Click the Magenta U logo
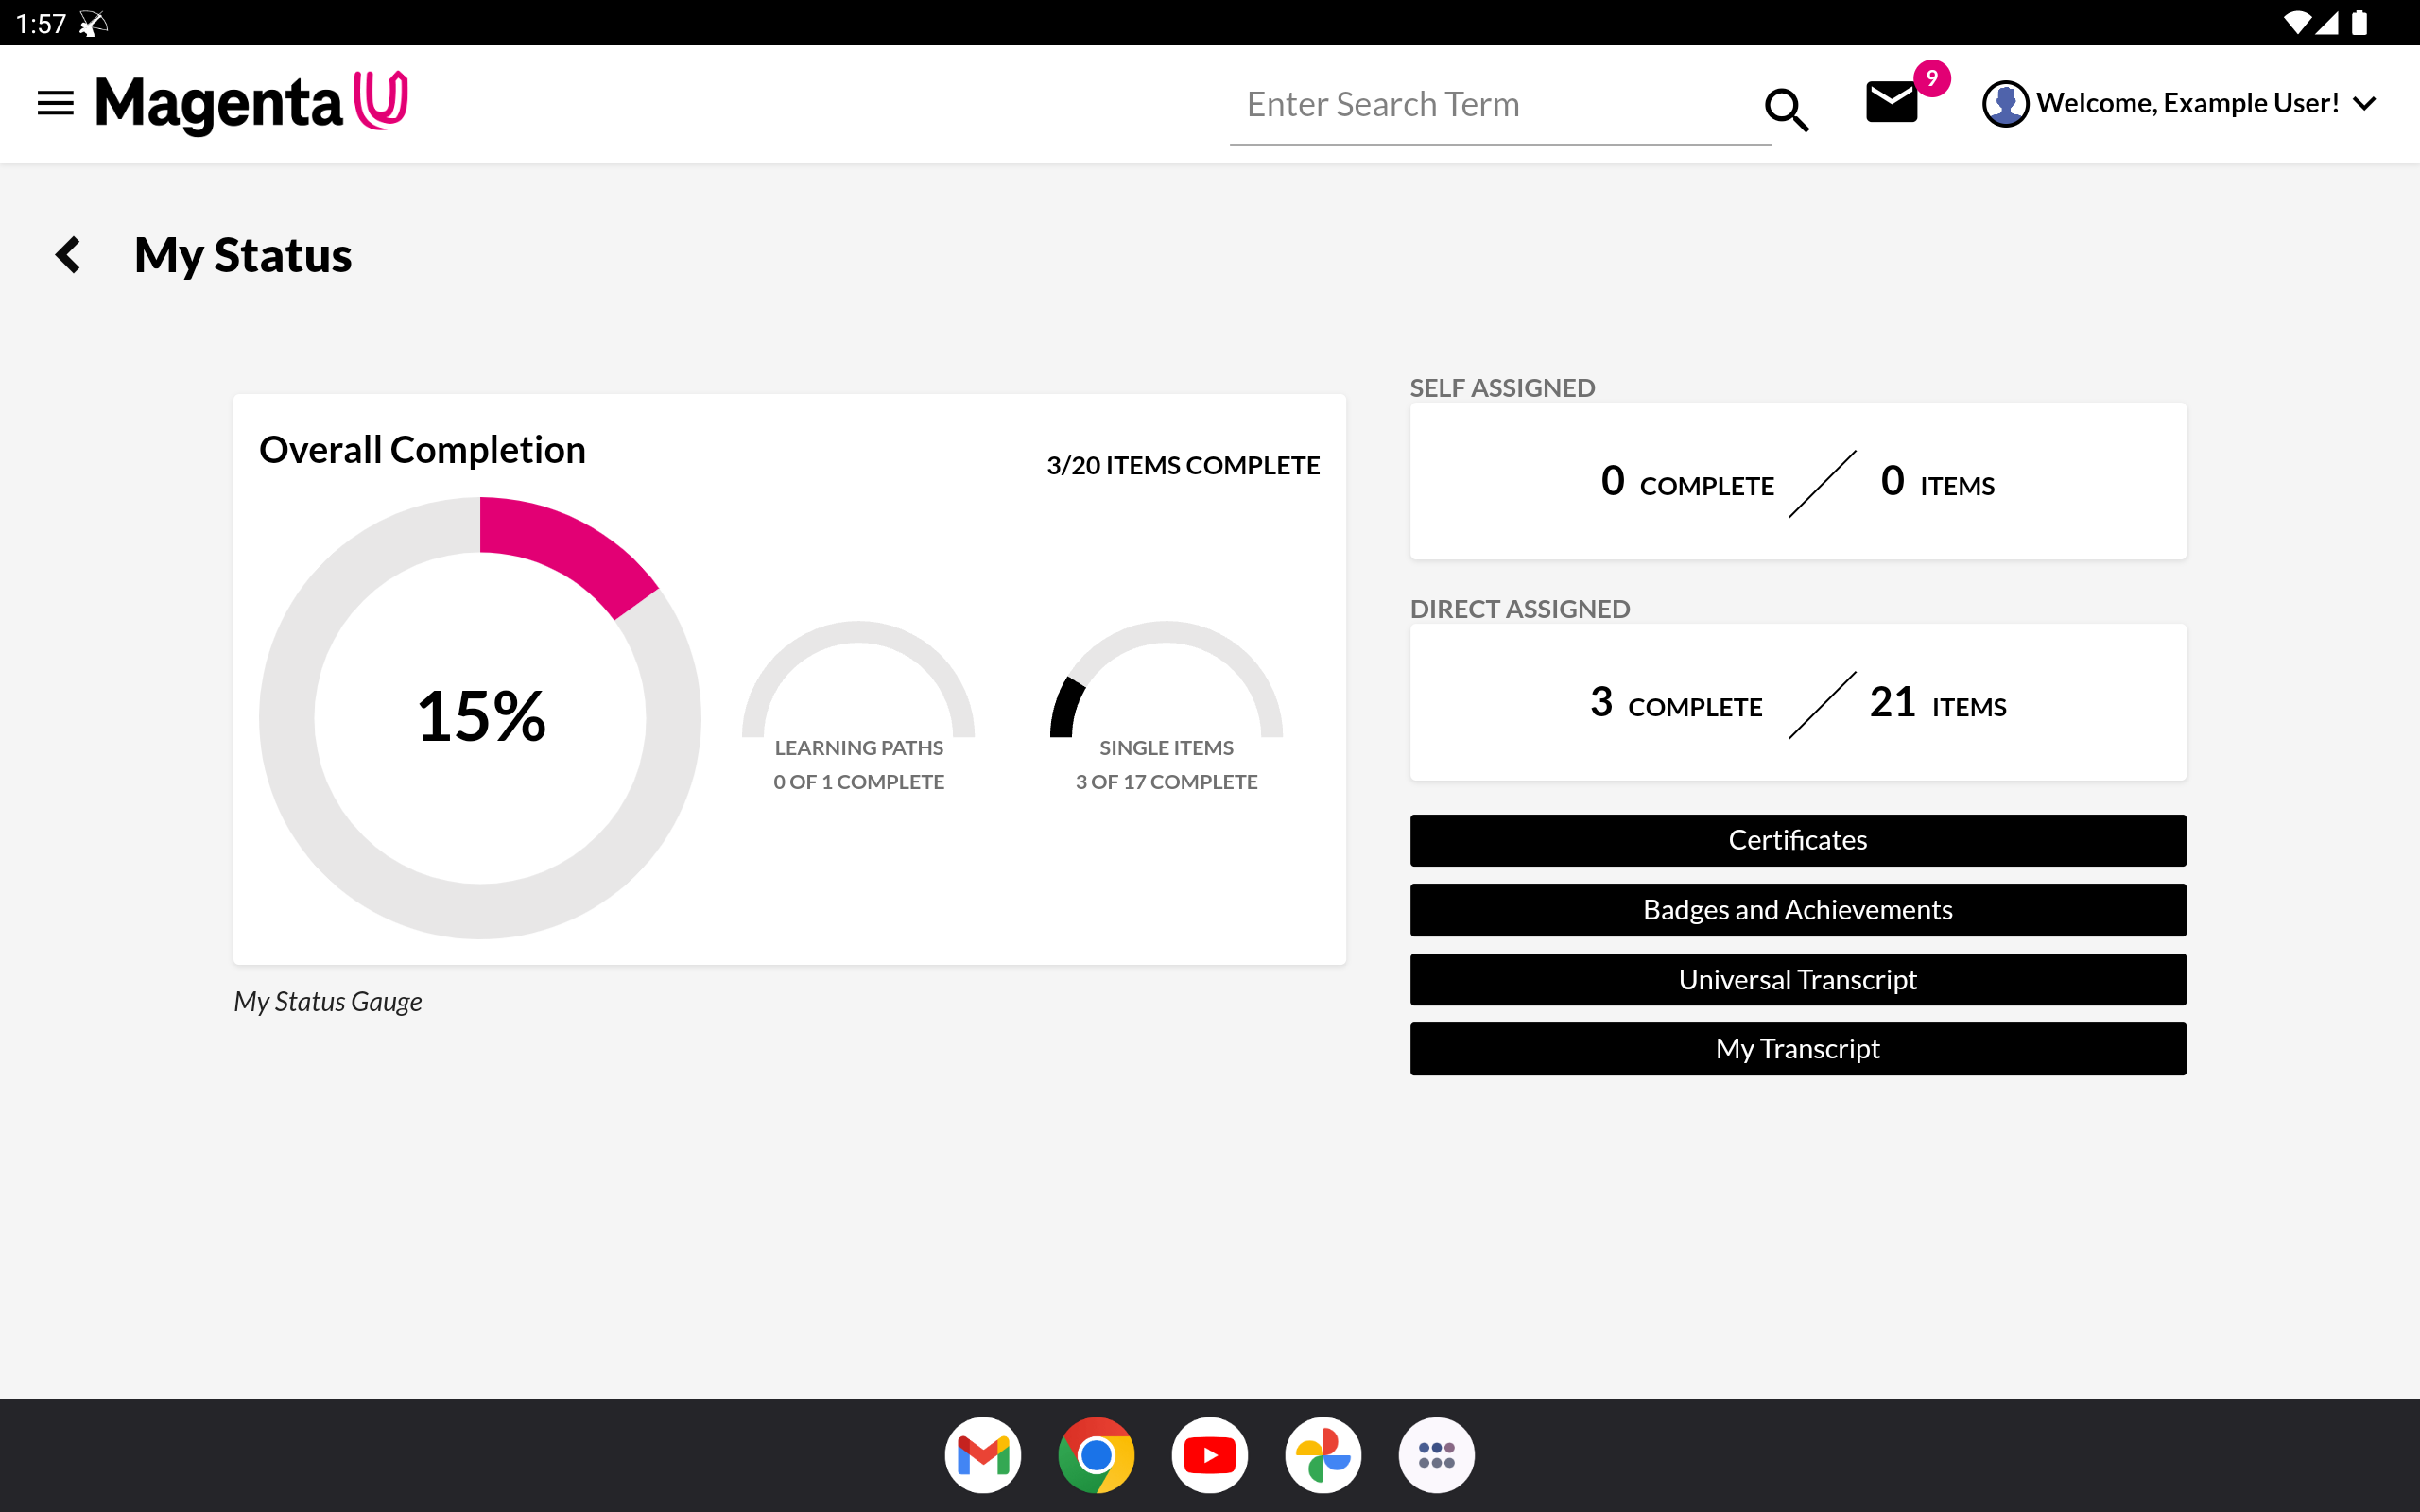Screen dimensions: 2420x1512 [251, 102]
